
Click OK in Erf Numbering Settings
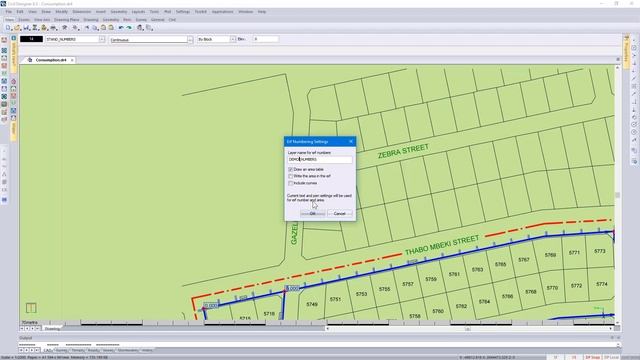pyautogui.click(x=313, y=213)
